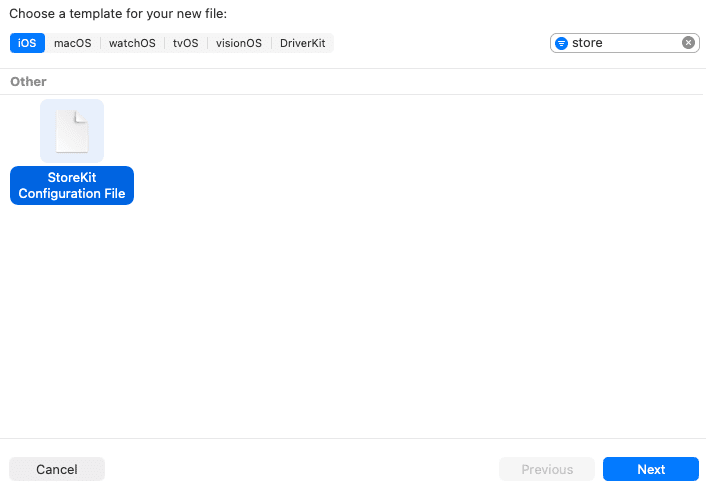The image size is (706, 485).
Task: Focus the template filter search field
Action: pos(625,43)
